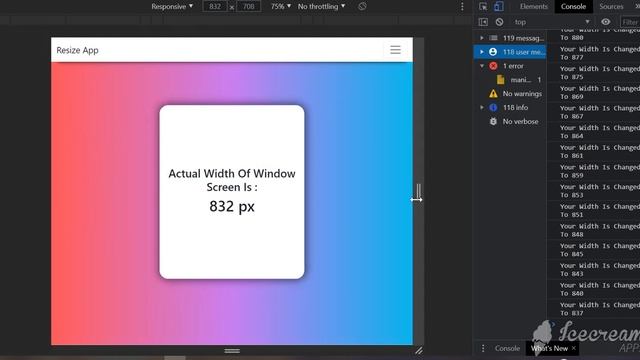
Task: Click the log message Changed To 877
Action: point(600,53)
